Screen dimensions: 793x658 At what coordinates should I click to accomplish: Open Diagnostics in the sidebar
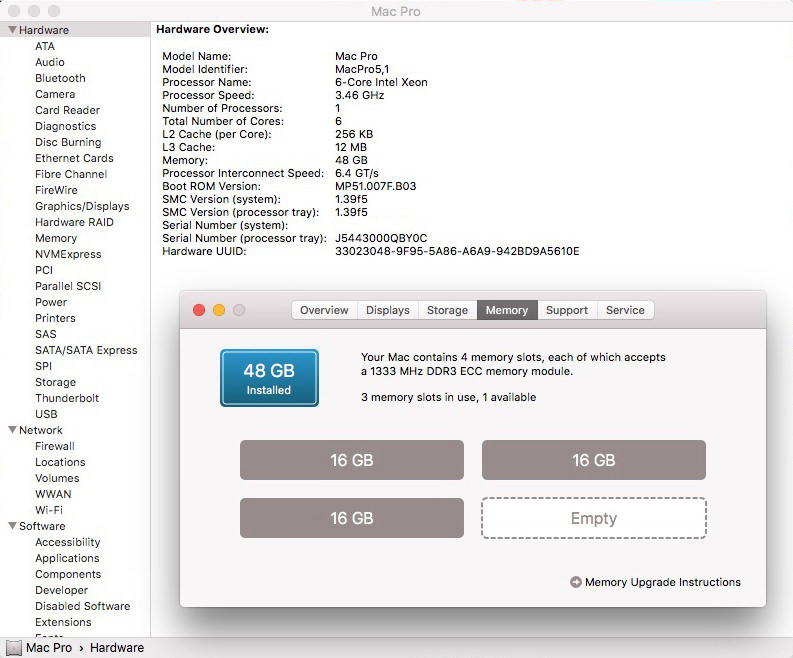point(66,126)
